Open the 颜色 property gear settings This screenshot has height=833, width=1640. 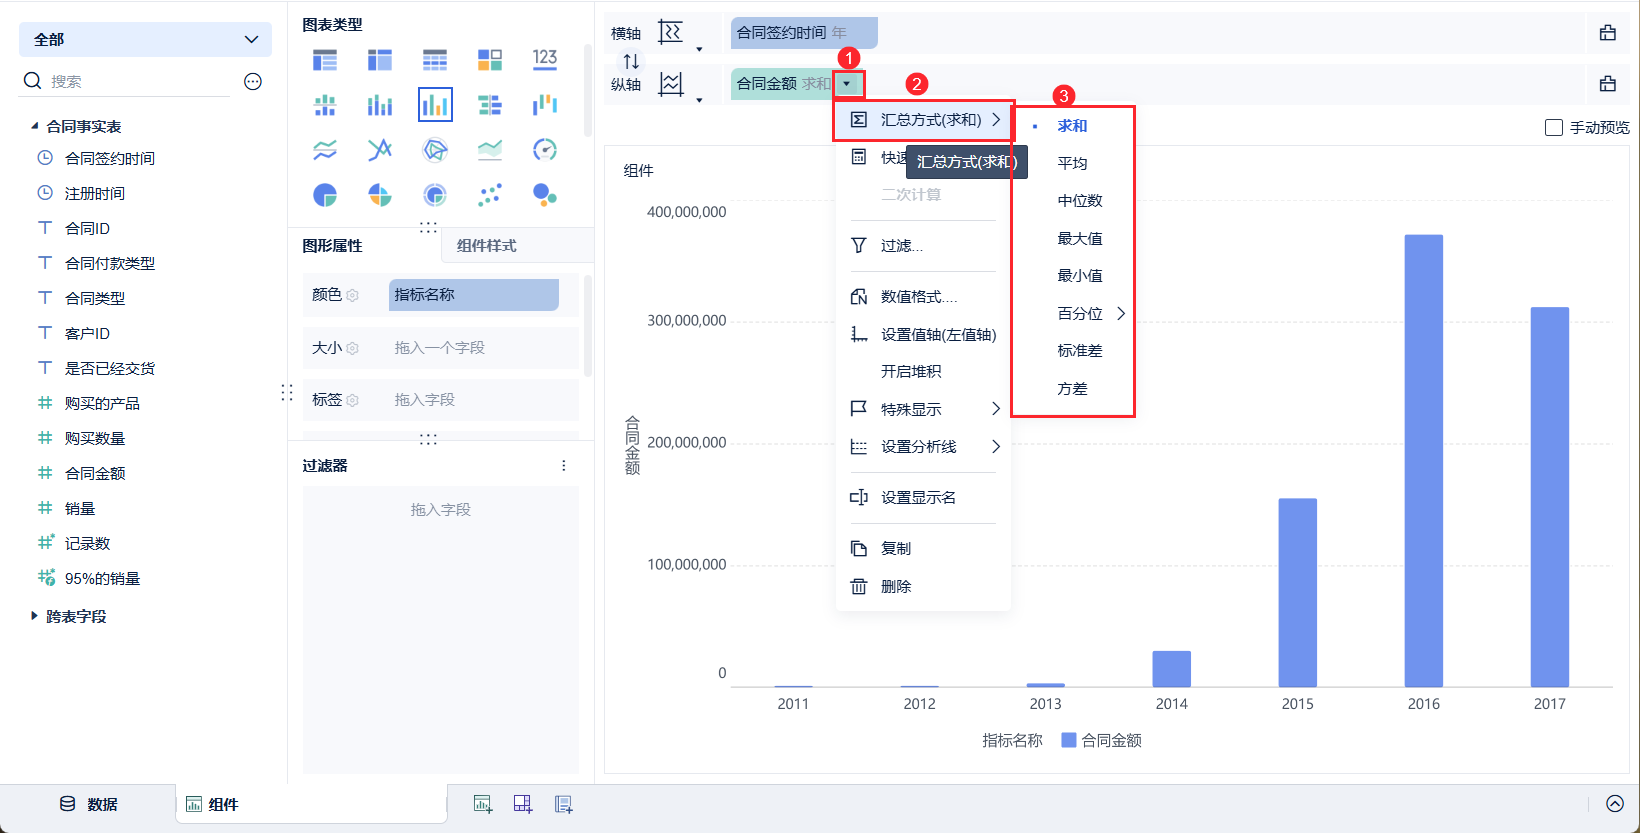tap(352, 295)
